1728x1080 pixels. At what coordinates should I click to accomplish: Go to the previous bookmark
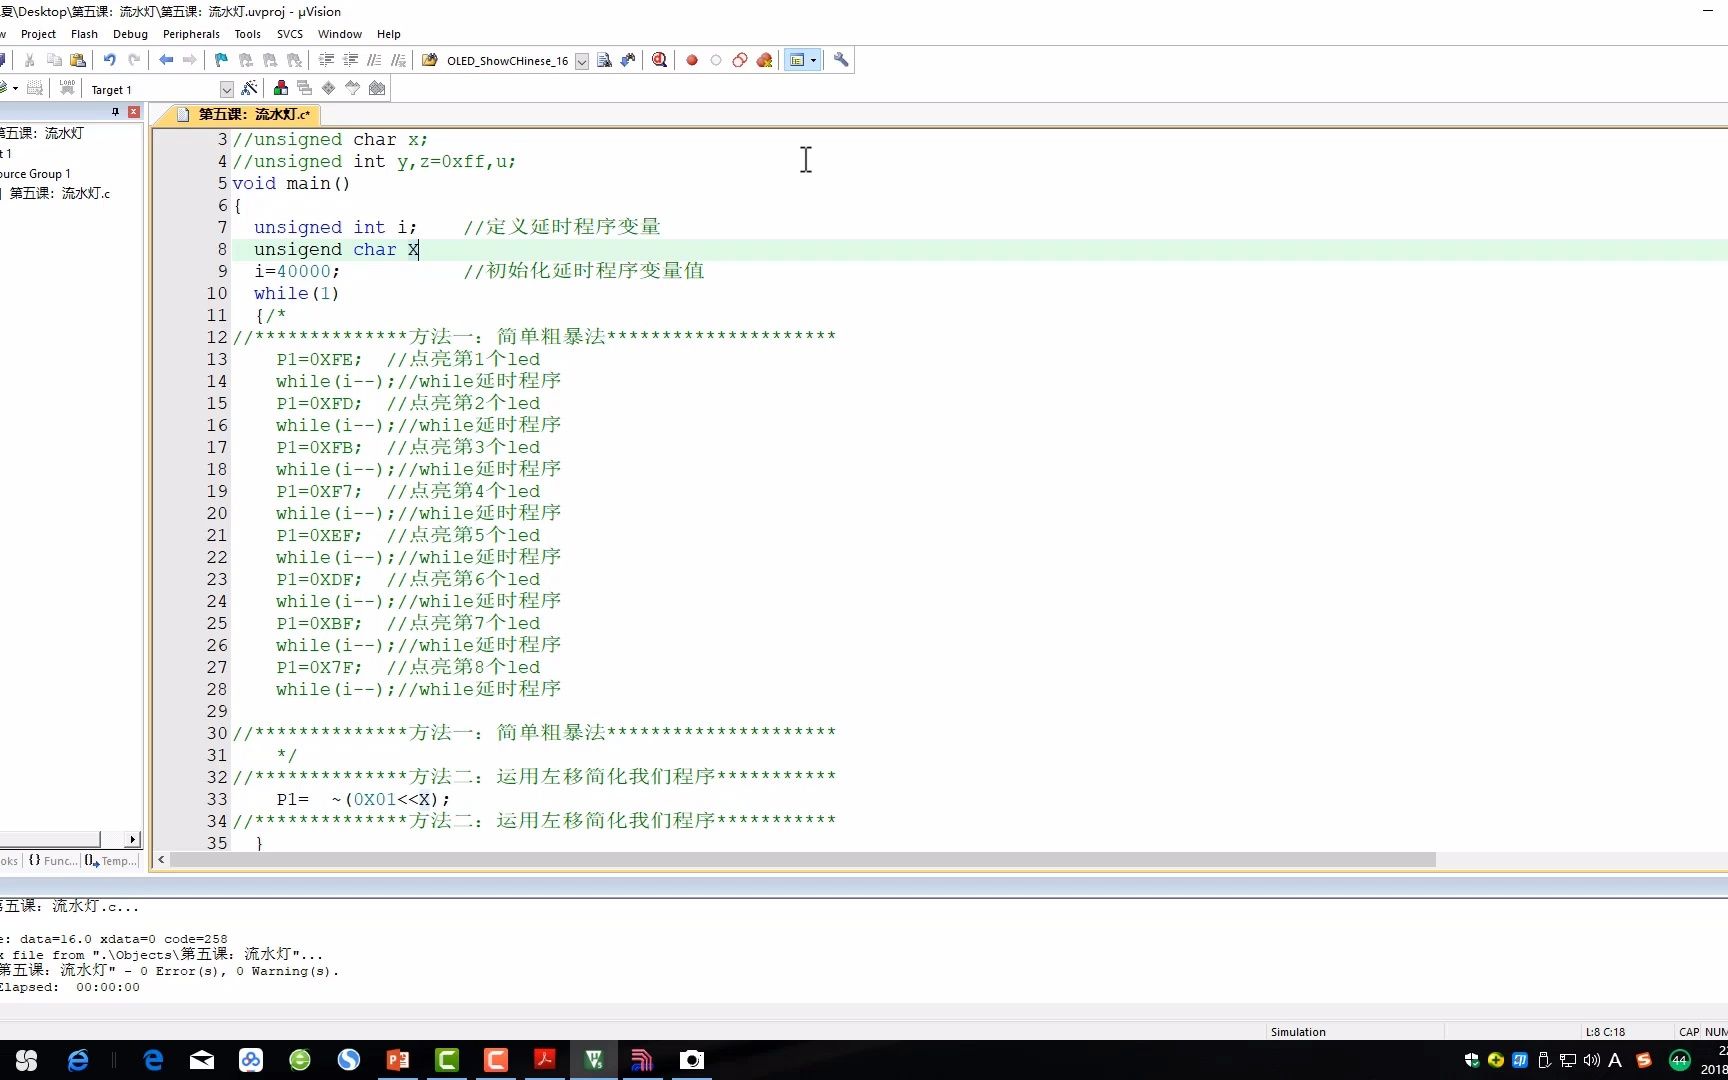245,60
